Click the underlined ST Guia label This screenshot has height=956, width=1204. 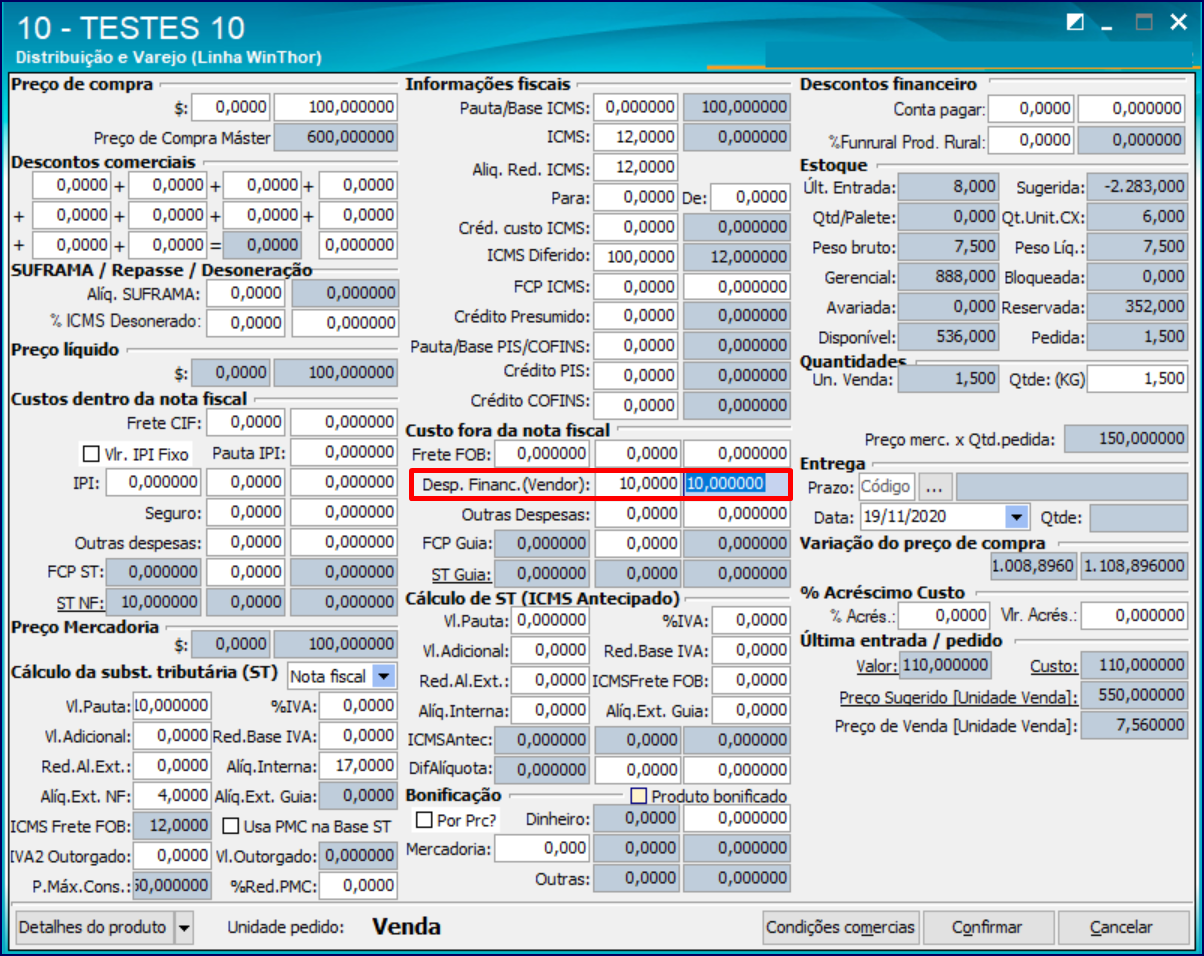(460, 575)
